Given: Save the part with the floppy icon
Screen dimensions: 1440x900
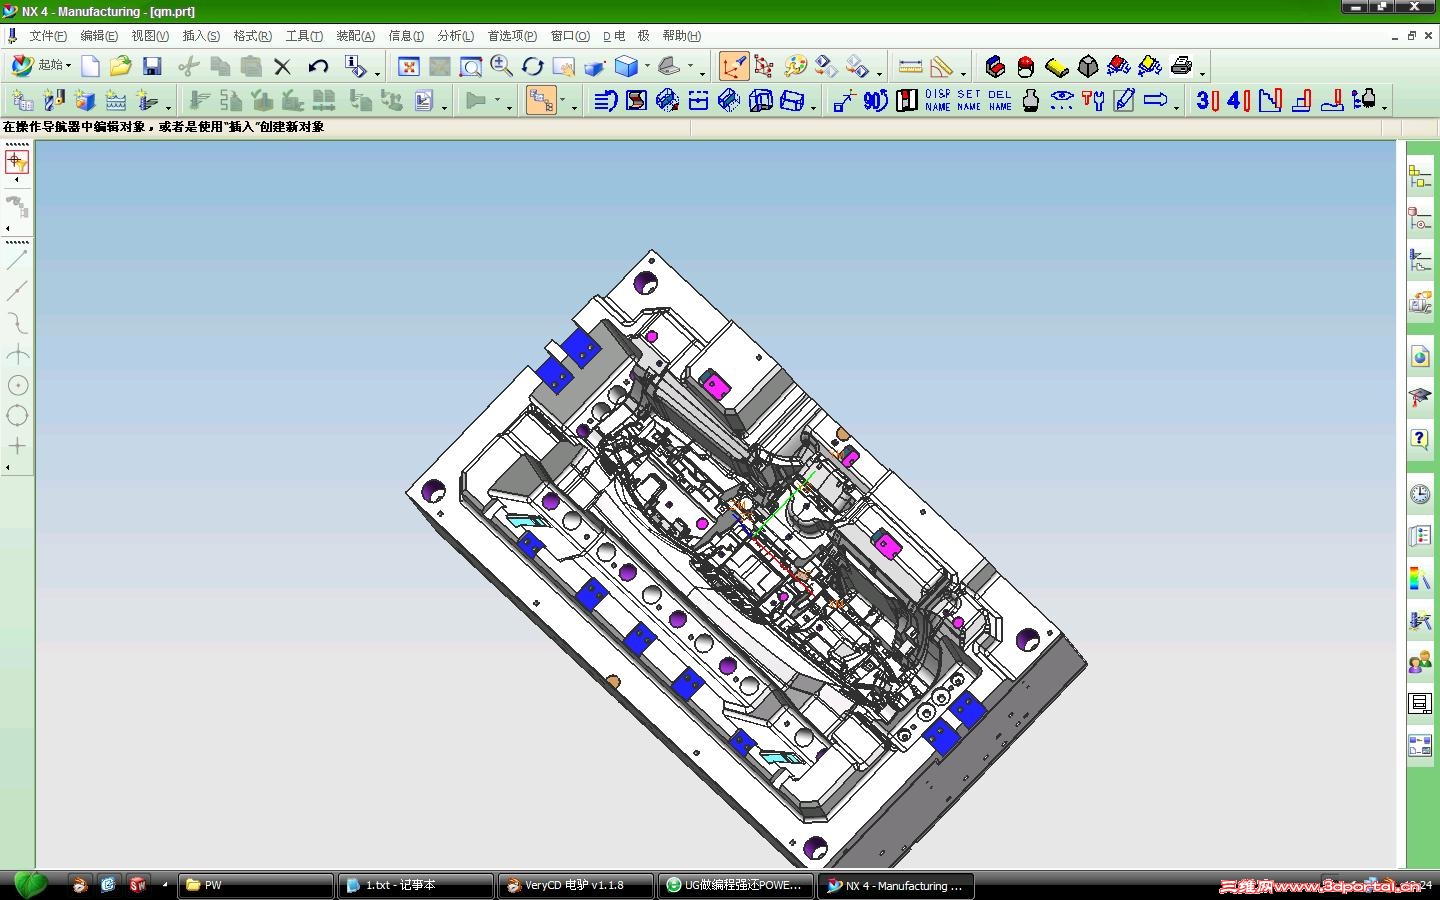Looking at the screenshot, I should click(152, 67).
